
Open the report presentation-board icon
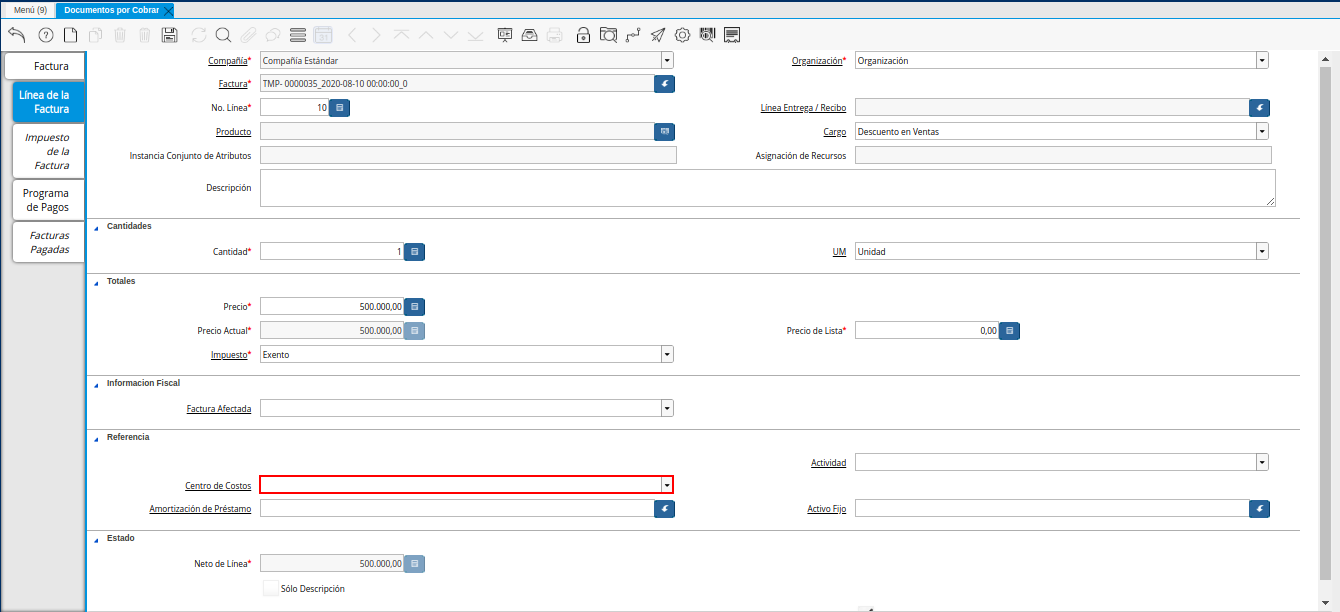pyautogui.click(x=505, y=35)
